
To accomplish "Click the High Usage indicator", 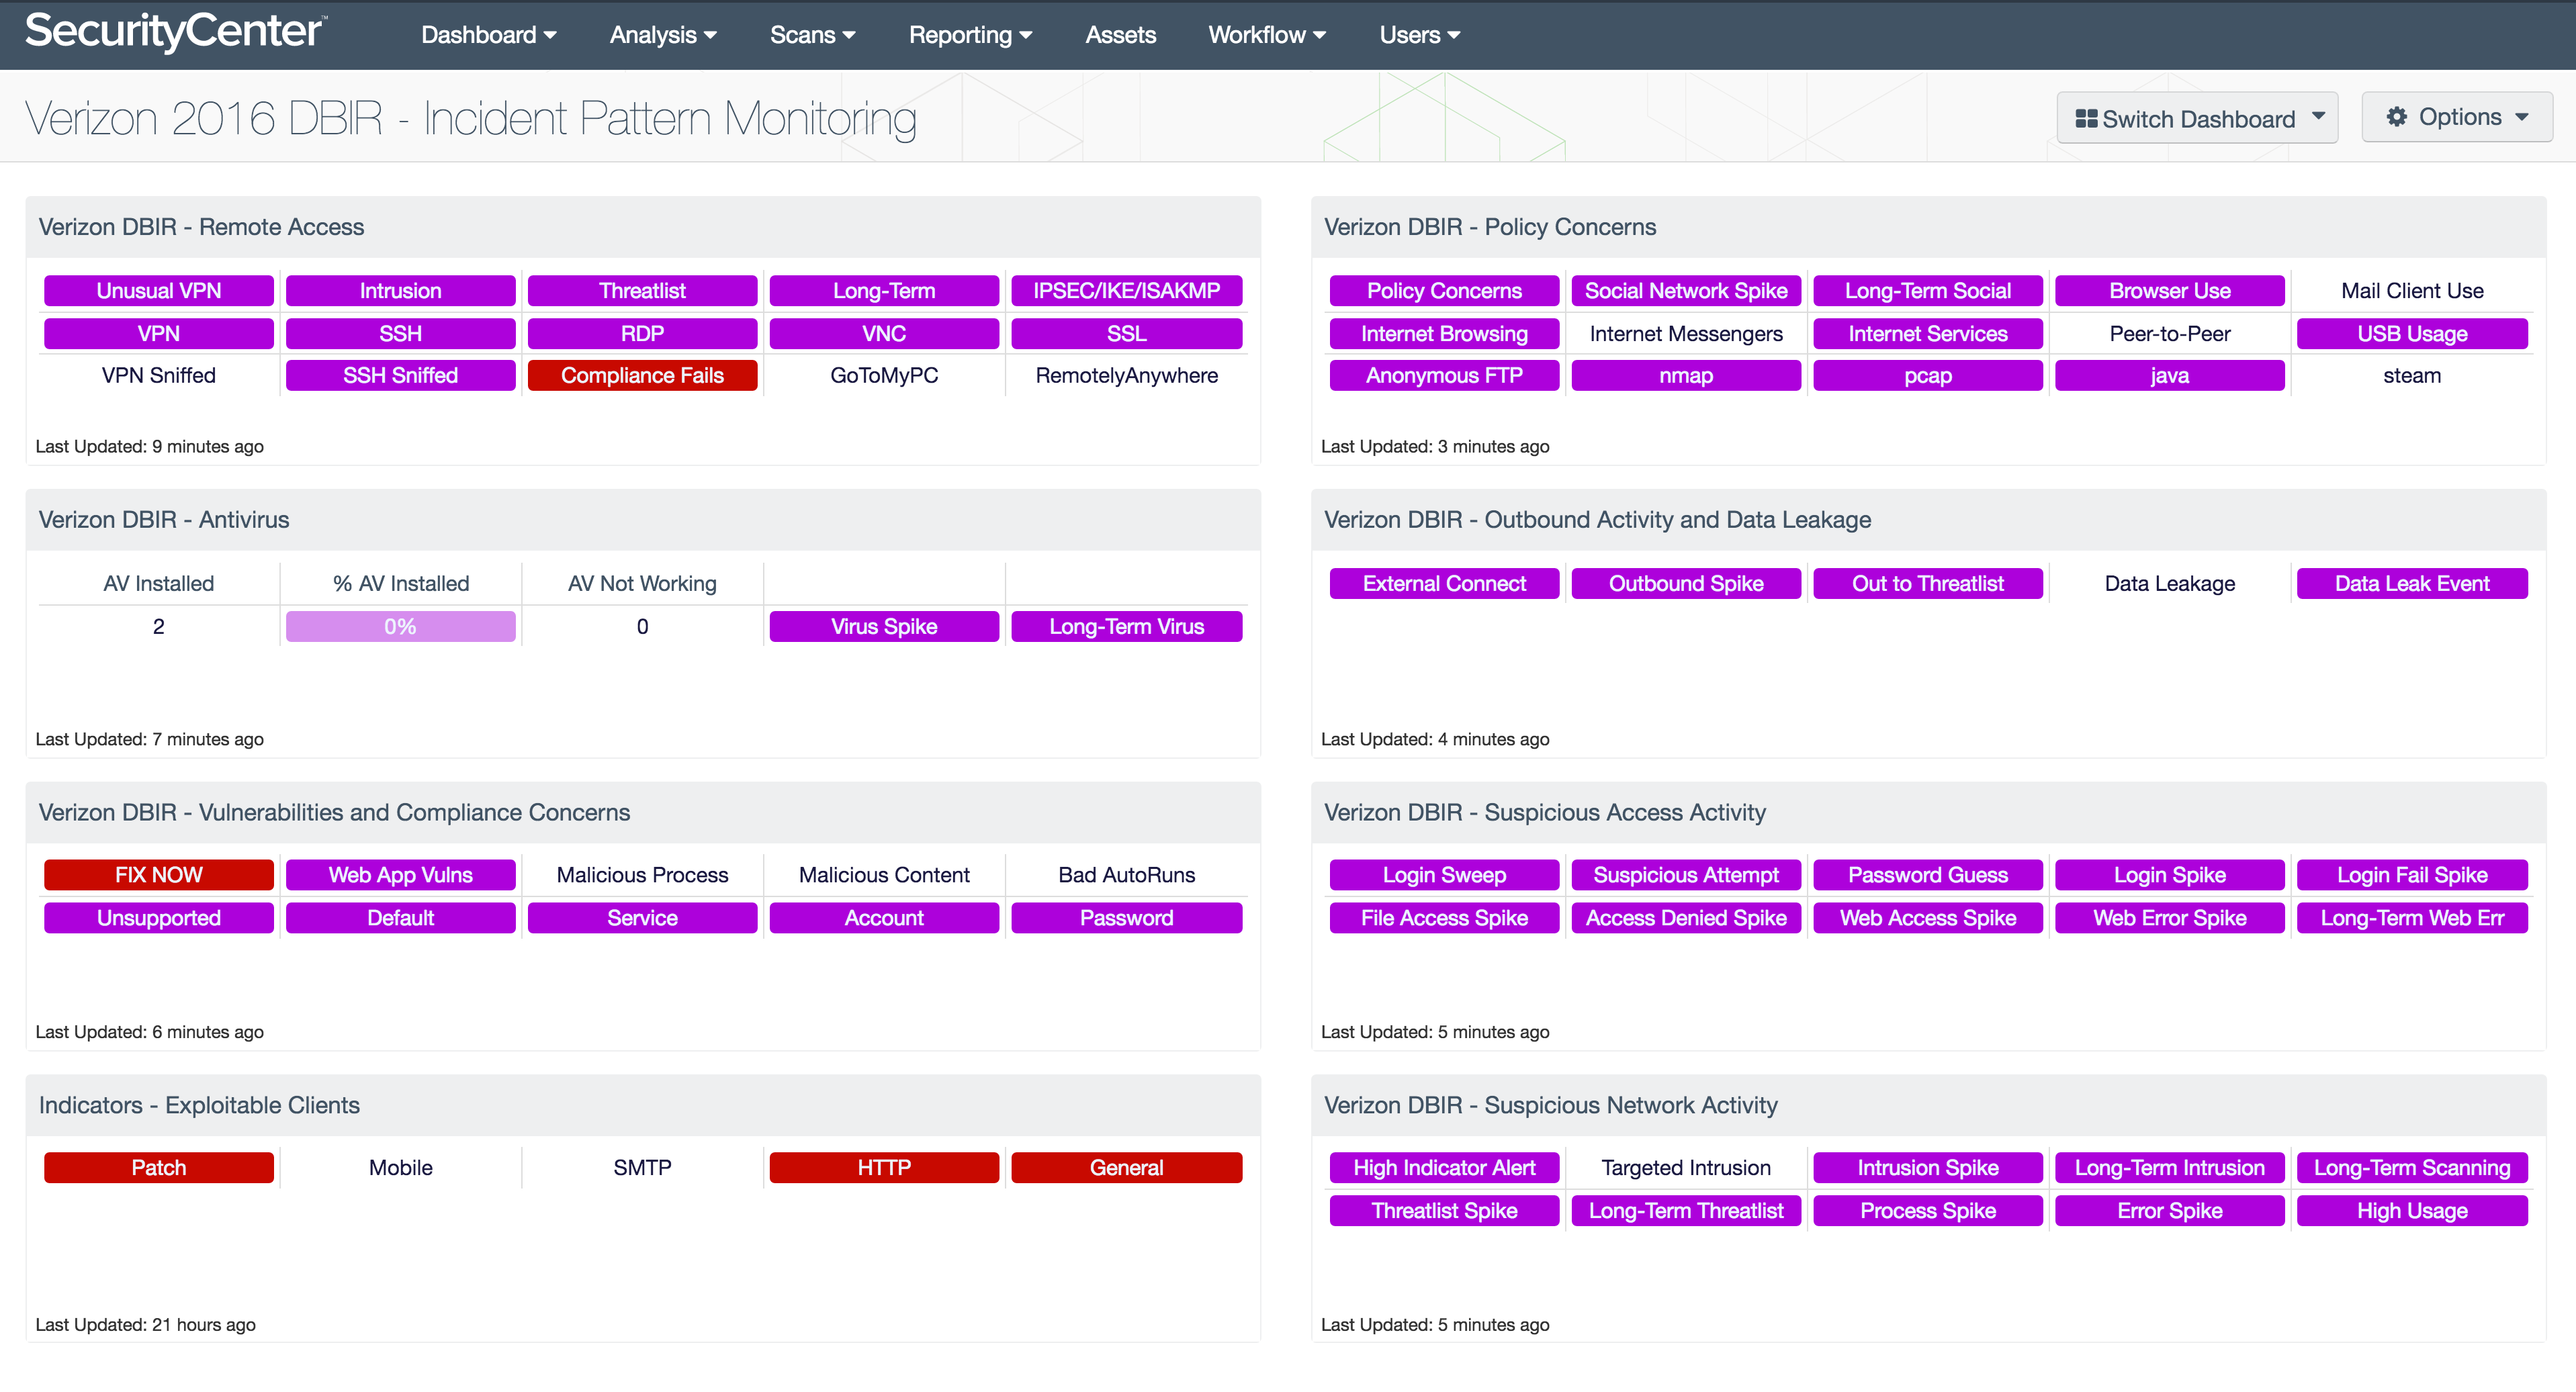I will coord(2413,1211).
